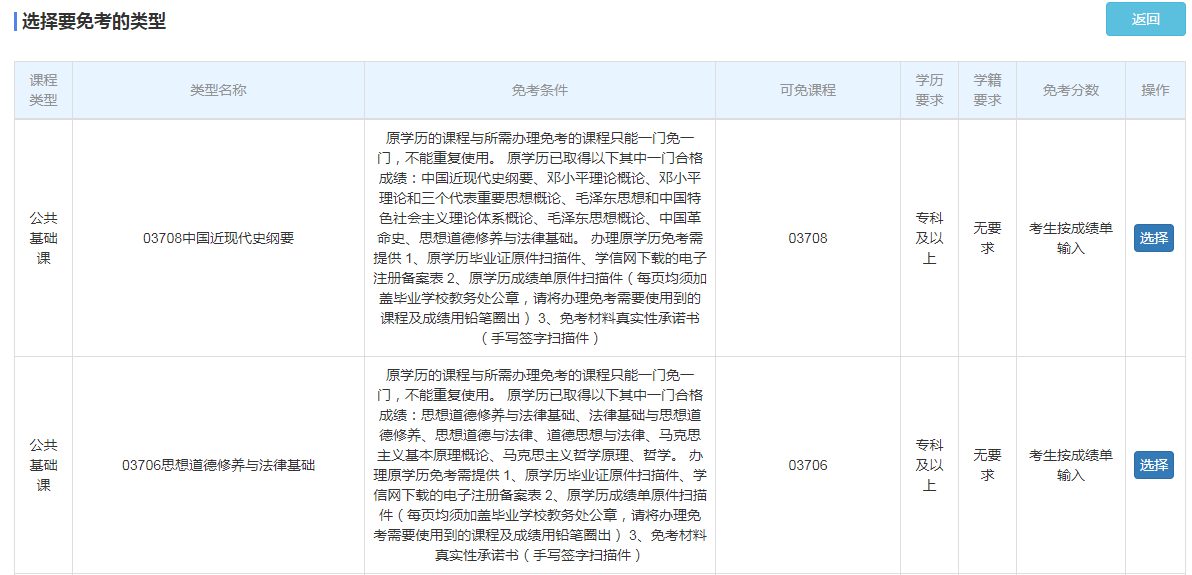The height and width of the screenshot is (575, 1192).
Task: Click the 返回 button at top right
Action: point(1144,19)
